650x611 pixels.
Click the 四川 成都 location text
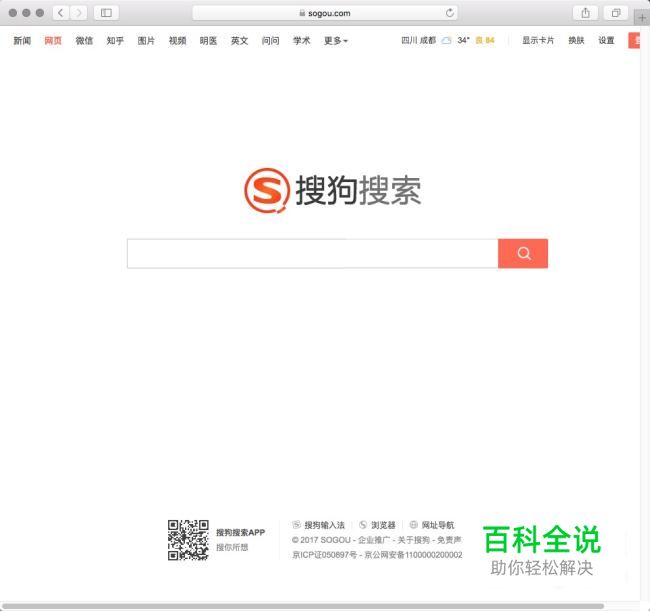(419, 40)
